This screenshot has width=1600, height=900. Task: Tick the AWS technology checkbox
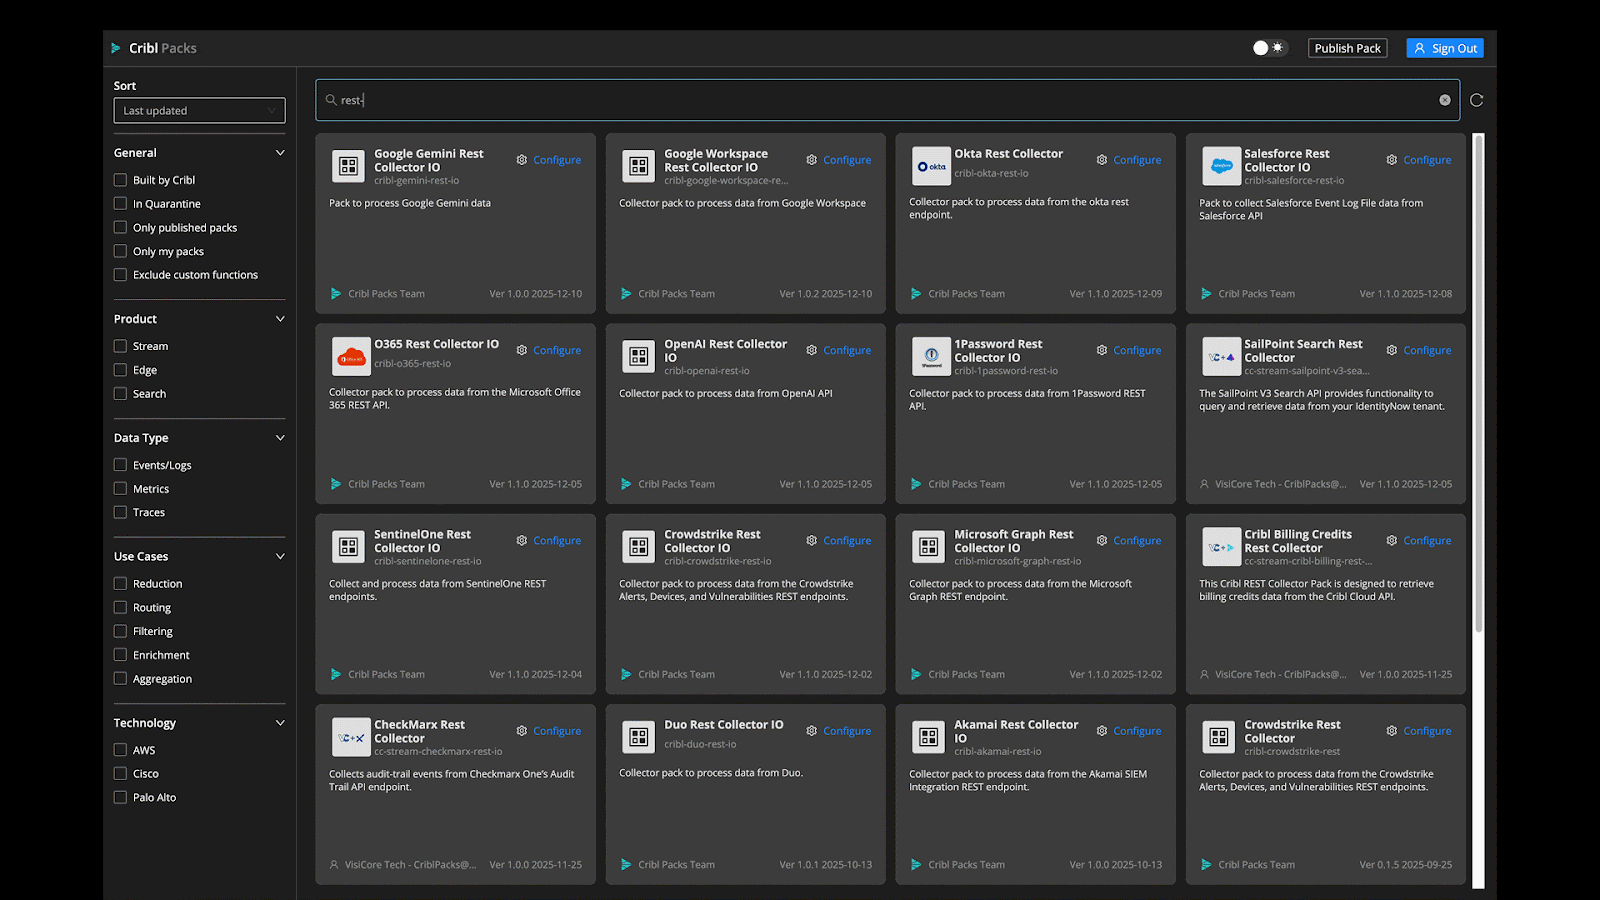click(120, 750)
